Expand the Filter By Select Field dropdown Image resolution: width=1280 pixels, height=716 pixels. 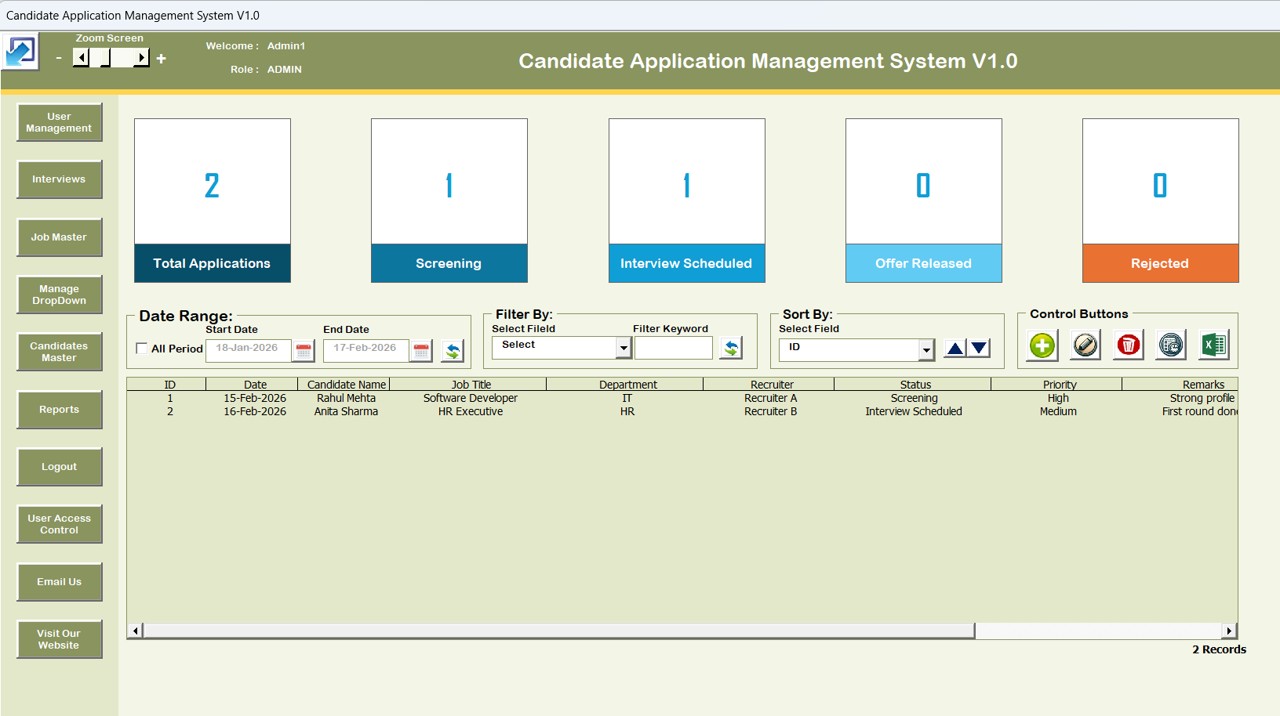point(624,348)
